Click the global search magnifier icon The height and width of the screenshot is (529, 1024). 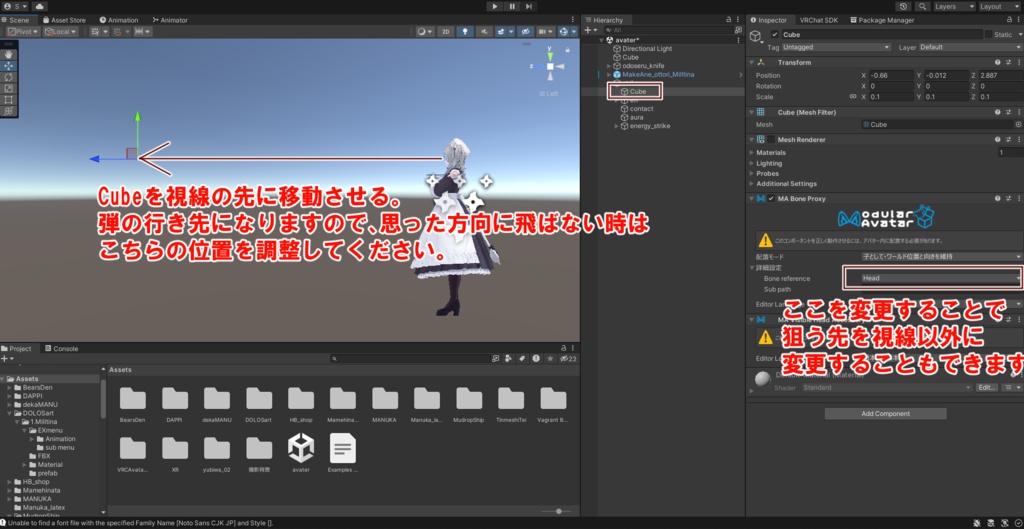[922, 6]
